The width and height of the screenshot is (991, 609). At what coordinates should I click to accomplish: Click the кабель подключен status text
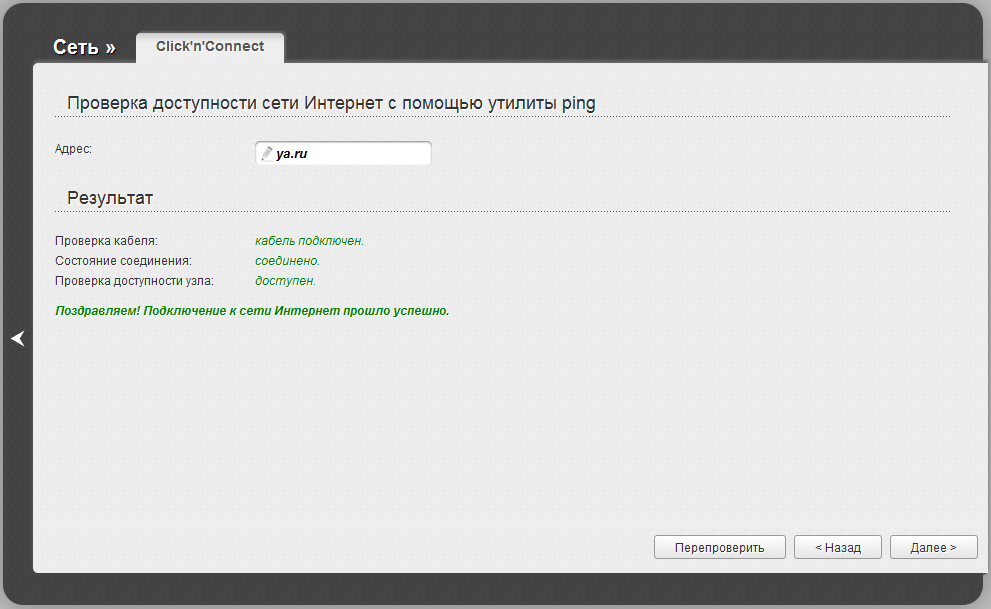click(309, 241)
